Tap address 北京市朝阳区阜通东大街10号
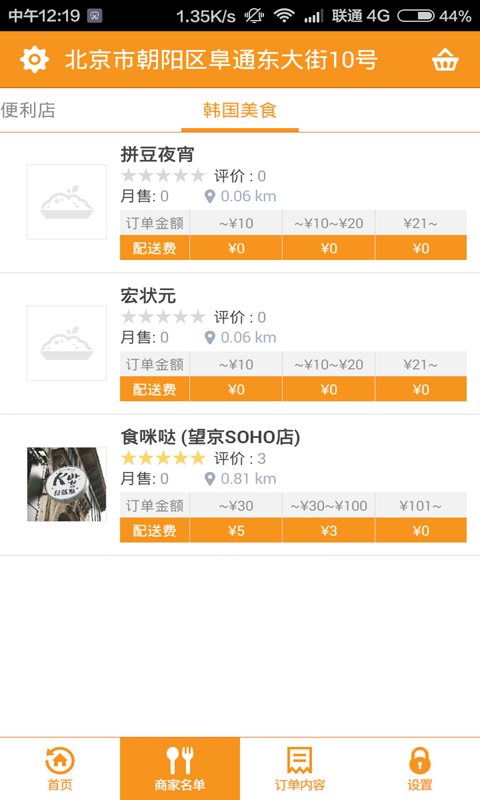 [221, 60]
